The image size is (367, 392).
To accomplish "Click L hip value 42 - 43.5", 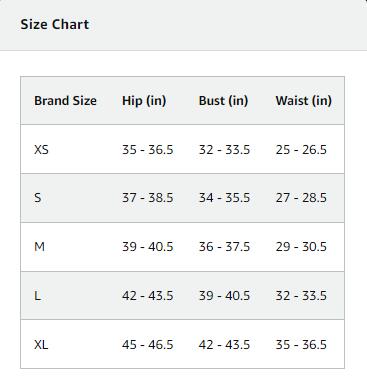I will point(148,296).
